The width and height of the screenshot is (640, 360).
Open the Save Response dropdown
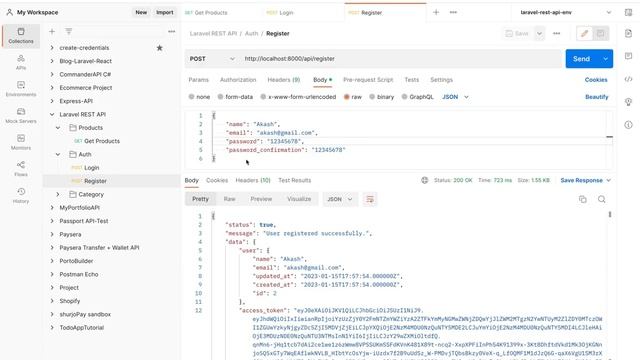tap(585, 180)
